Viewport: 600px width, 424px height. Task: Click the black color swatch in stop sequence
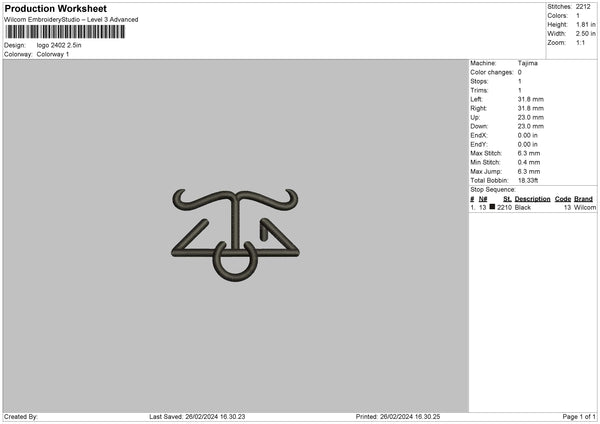pos(492,207)
